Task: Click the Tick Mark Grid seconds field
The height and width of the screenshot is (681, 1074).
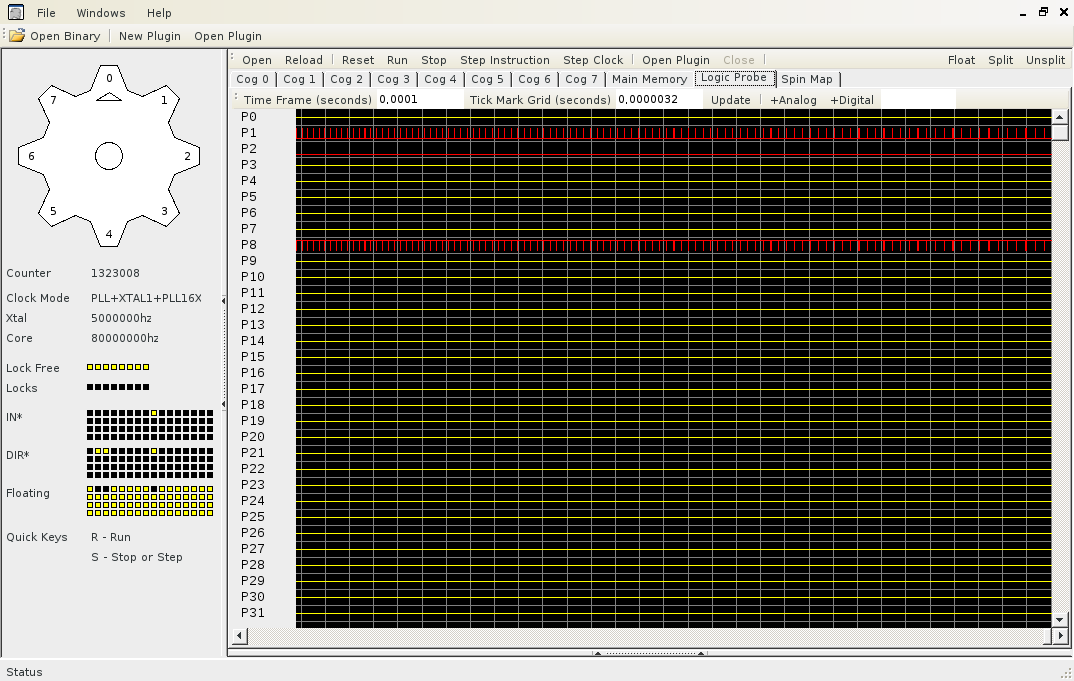Action: pos(658,100)
